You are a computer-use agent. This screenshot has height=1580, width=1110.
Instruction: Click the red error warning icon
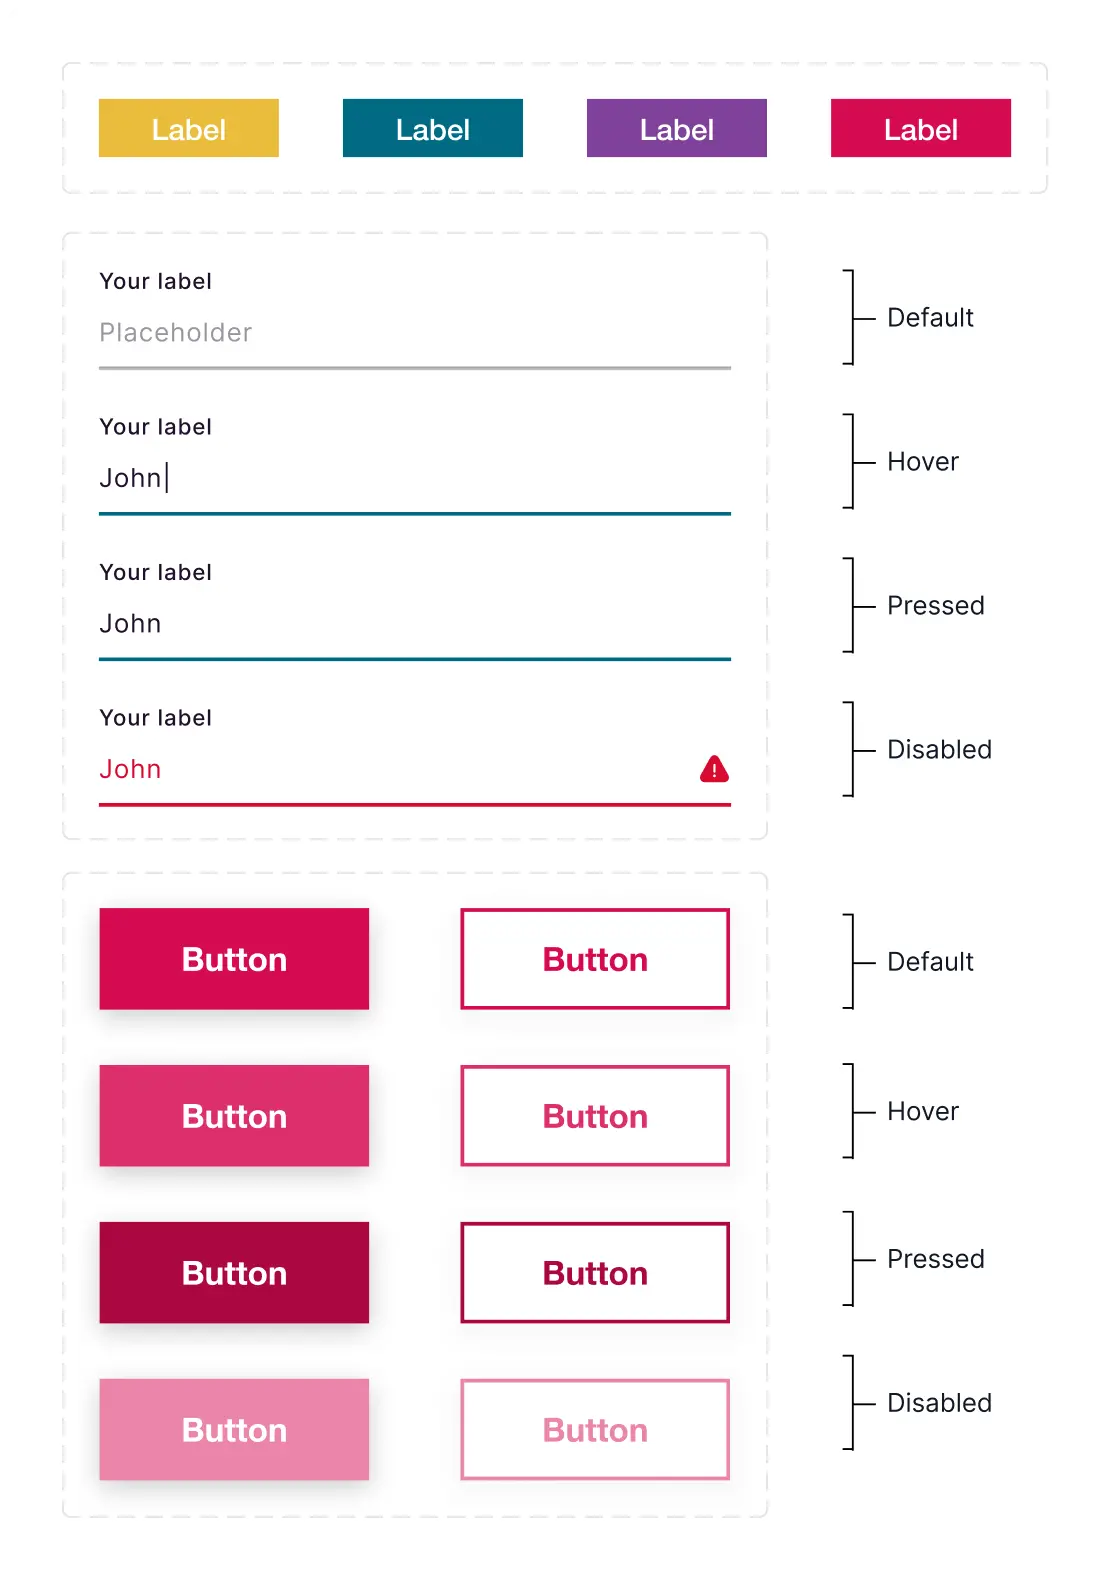[x=714, y=769]
